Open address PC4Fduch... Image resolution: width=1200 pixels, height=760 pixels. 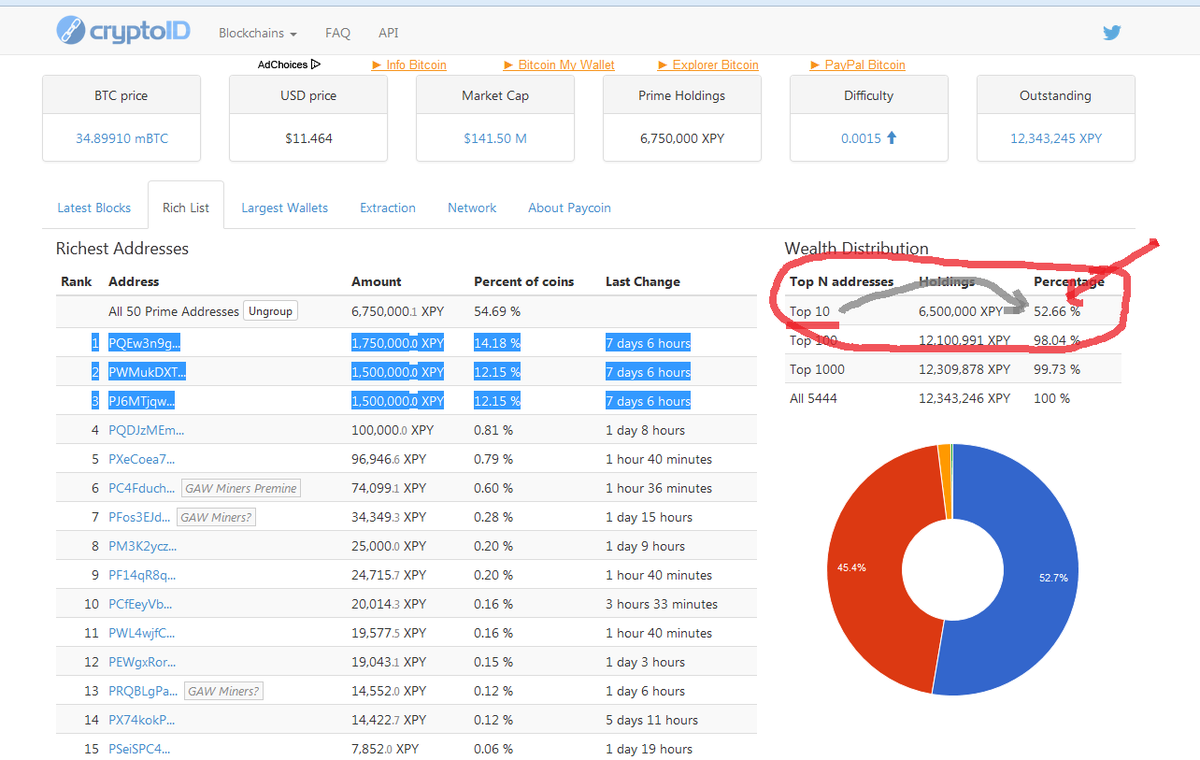(x=142, y=488)
